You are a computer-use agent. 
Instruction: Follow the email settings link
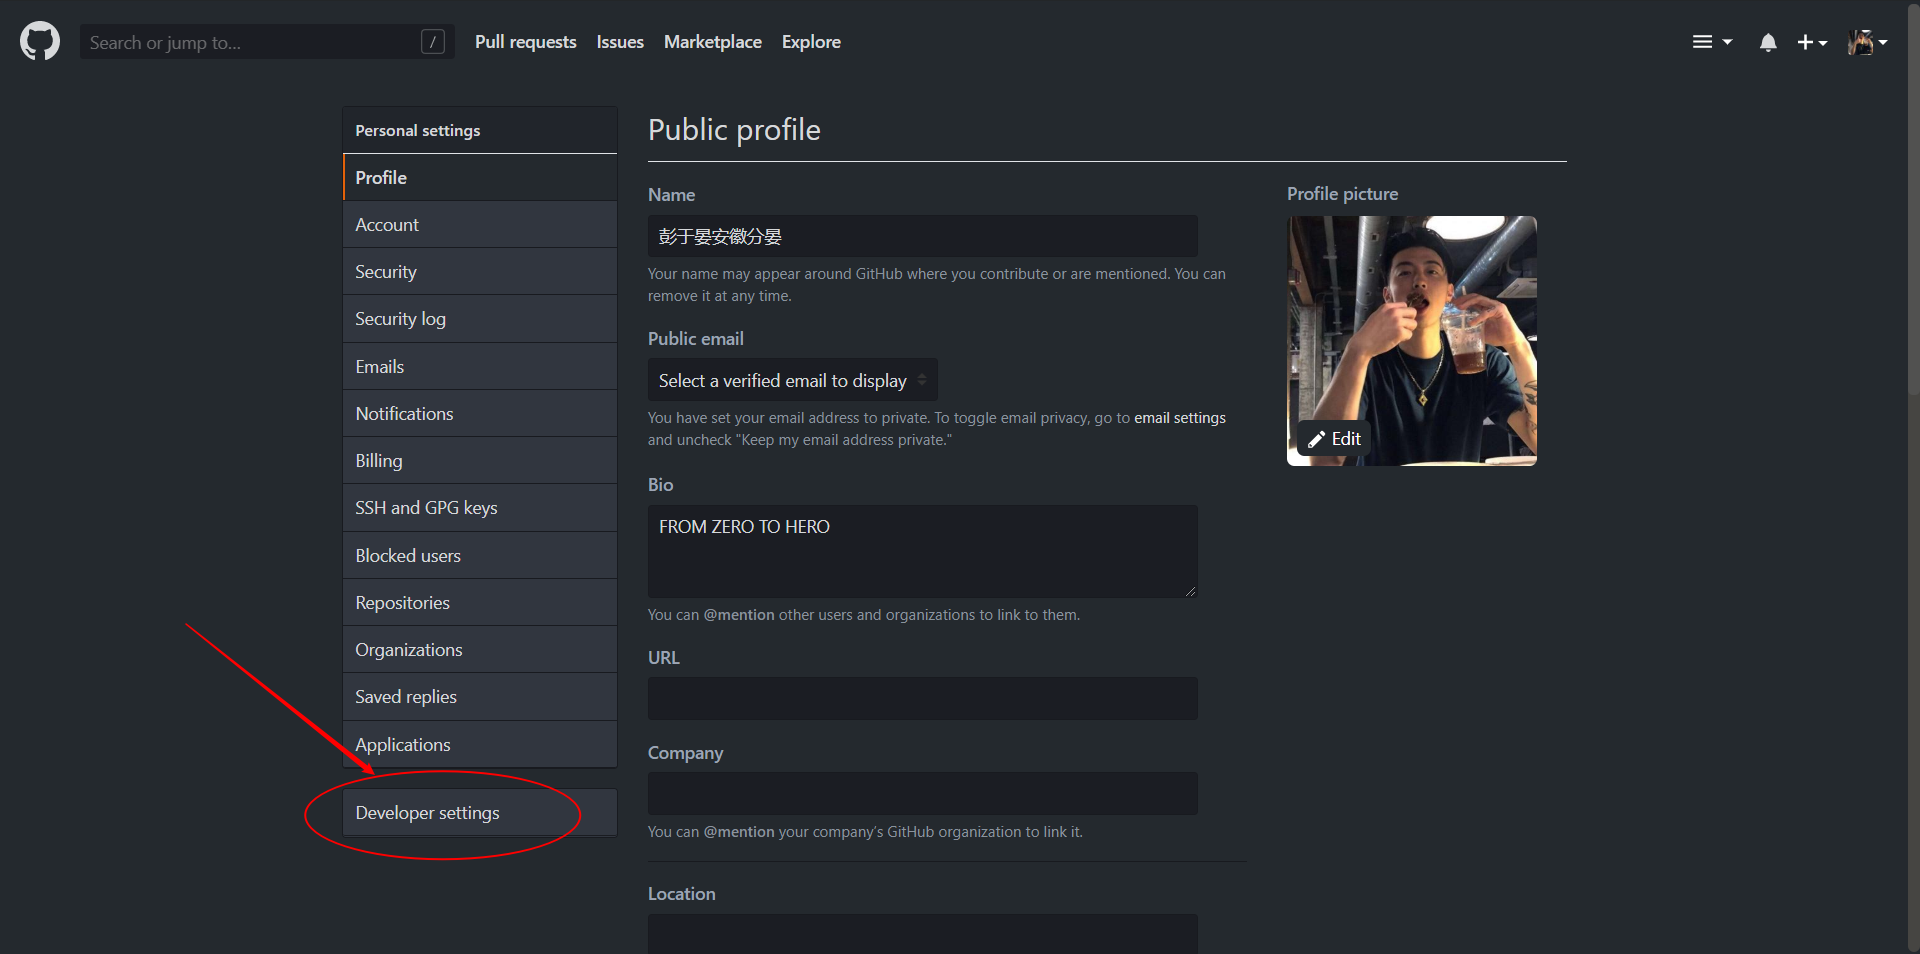pyautogui.click(x=1180, y=418)
